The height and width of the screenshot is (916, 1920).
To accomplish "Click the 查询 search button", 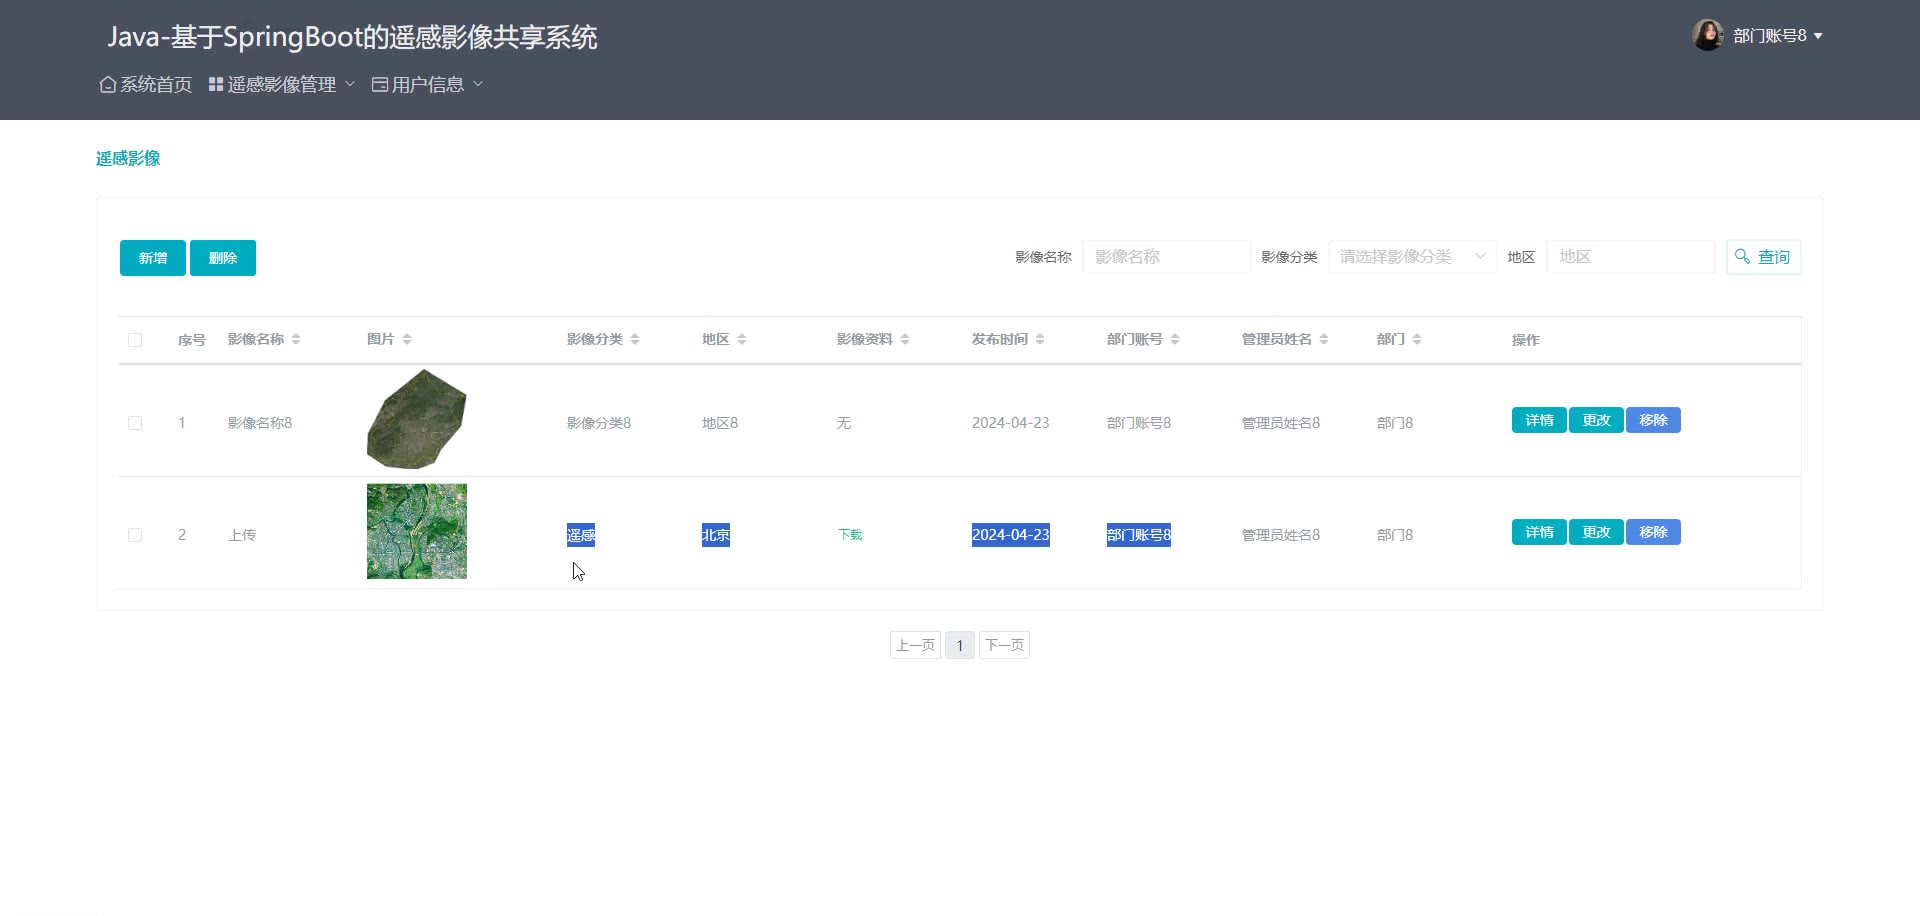I will click(x=1763, y=257).
